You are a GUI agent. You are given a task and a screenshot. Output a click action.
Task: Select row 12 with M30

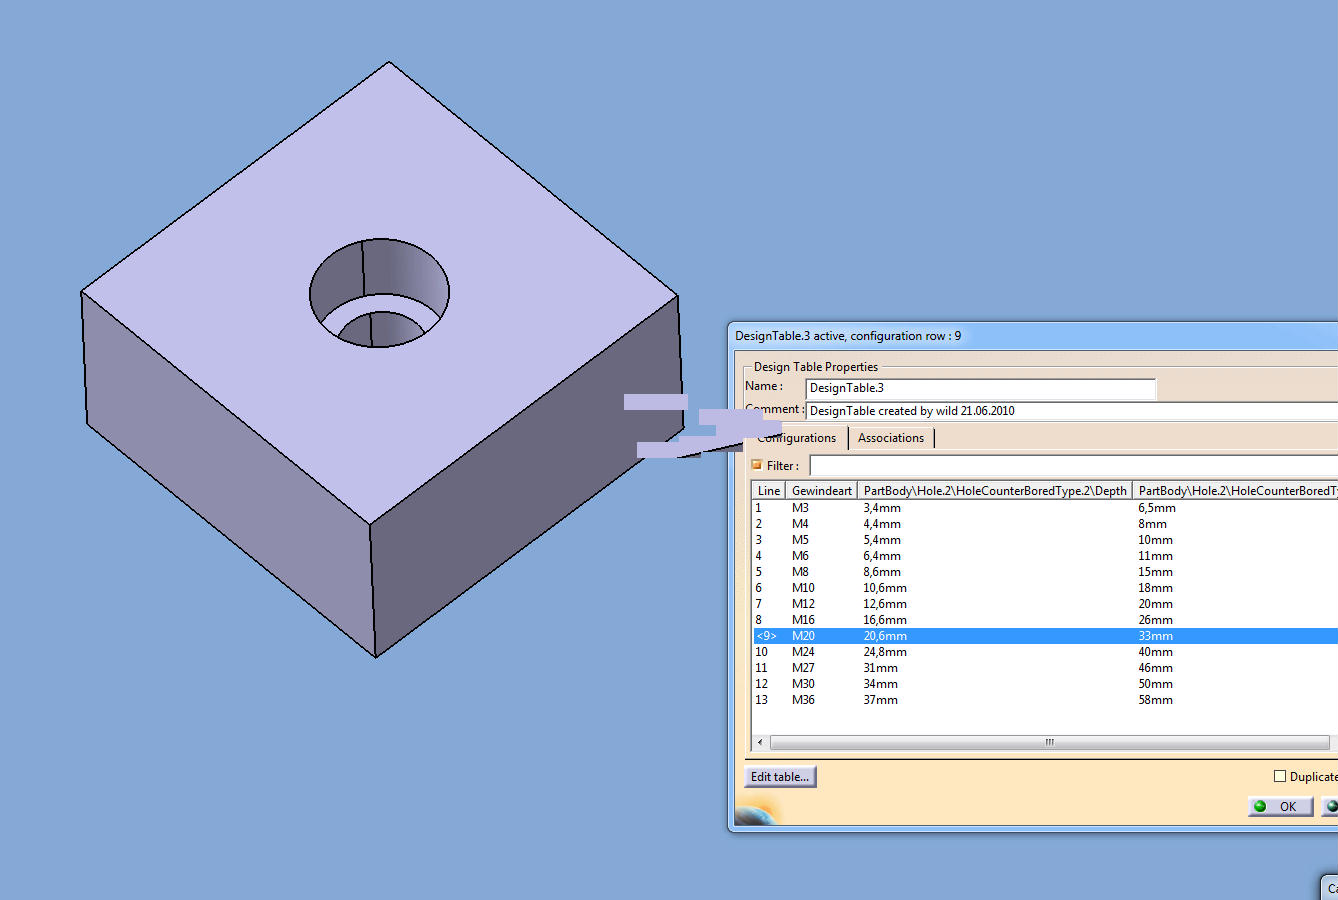[1045, 684]
